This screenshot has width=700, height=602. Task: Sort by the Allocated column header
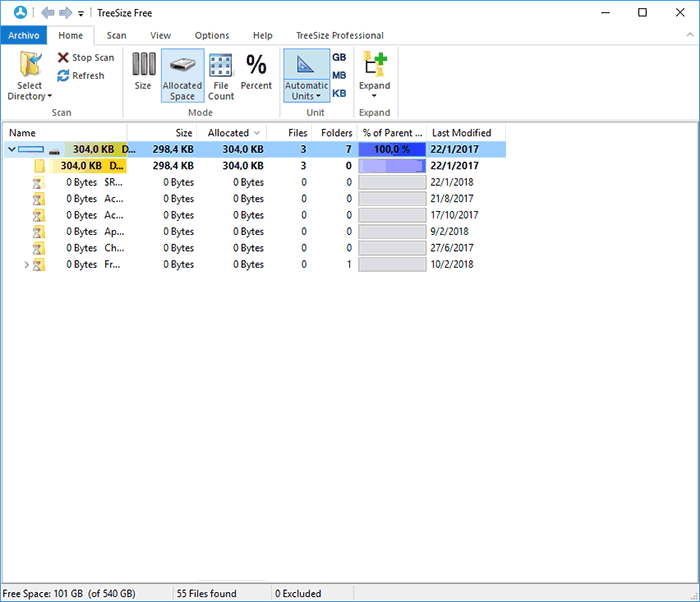pos(232,133)
